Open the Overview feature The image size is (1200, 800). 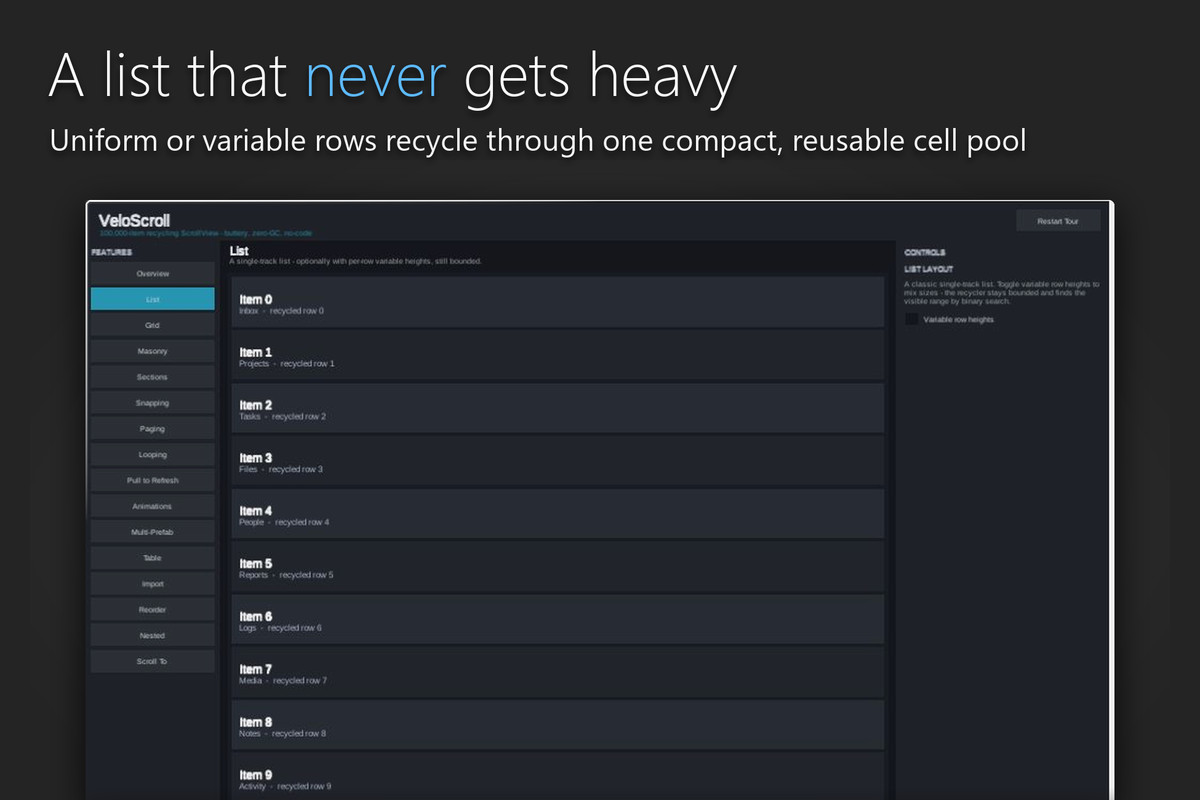coord(153,273)
